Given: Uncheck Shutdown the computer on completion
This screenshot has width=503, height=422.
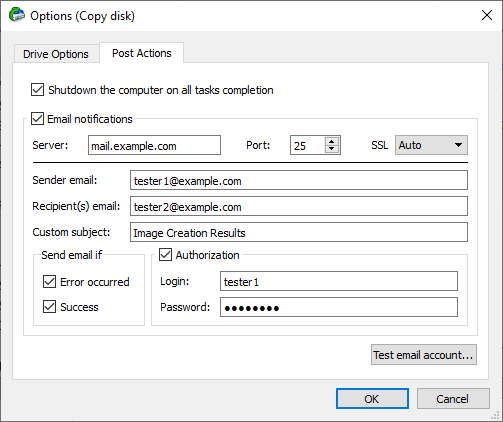Looking at the screenshot, I should [37, 90].
